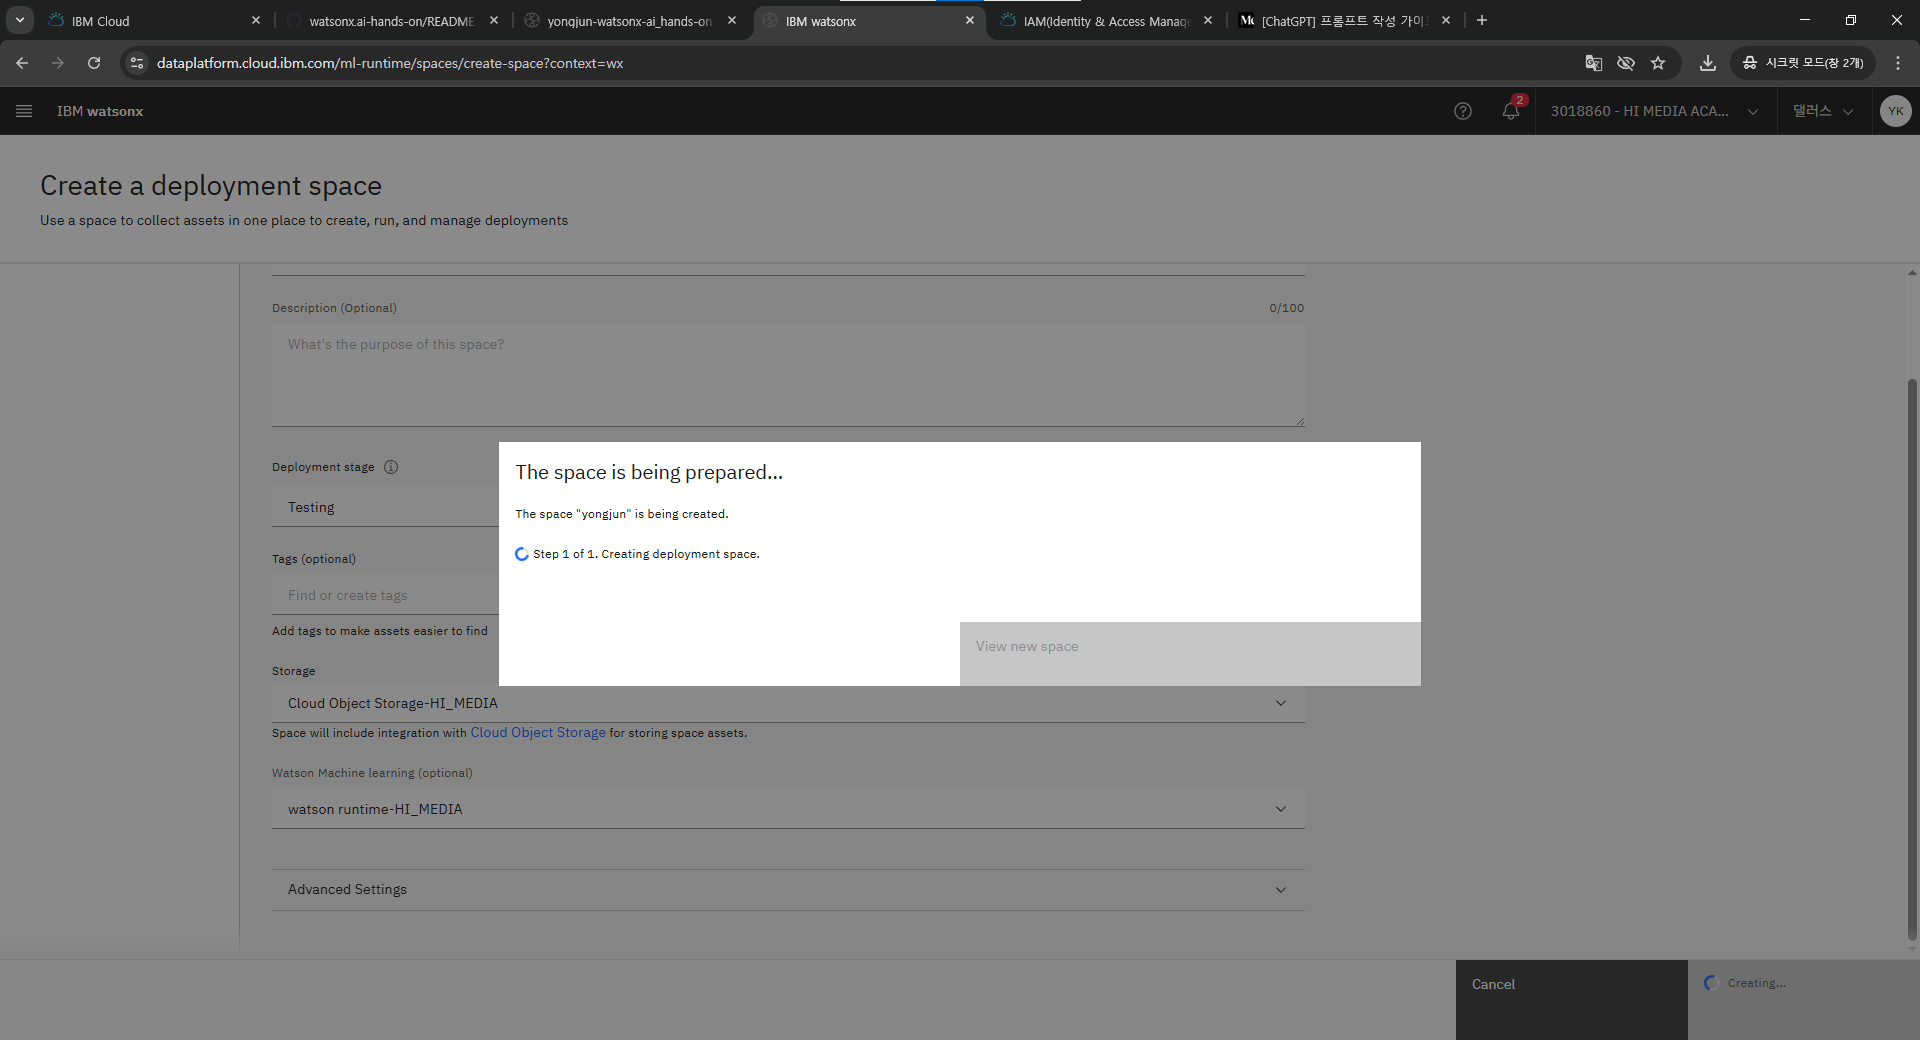The height and width of the screenshot is (1040, 1920).
Task: Go back with the browser back arrow
Action: (x=22, y=63)
